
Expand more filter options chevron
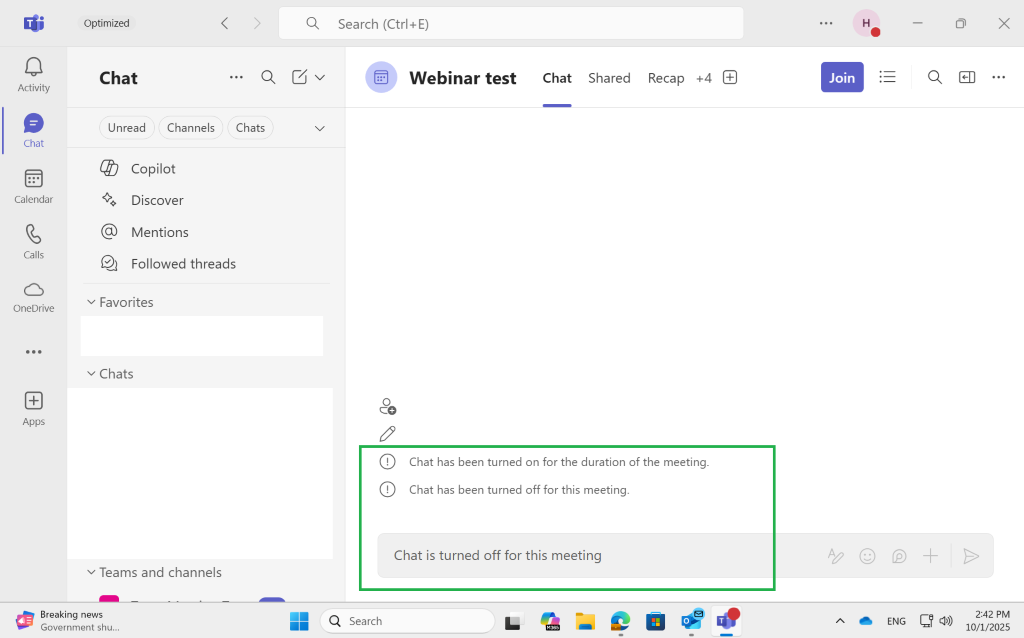[320, 128]
